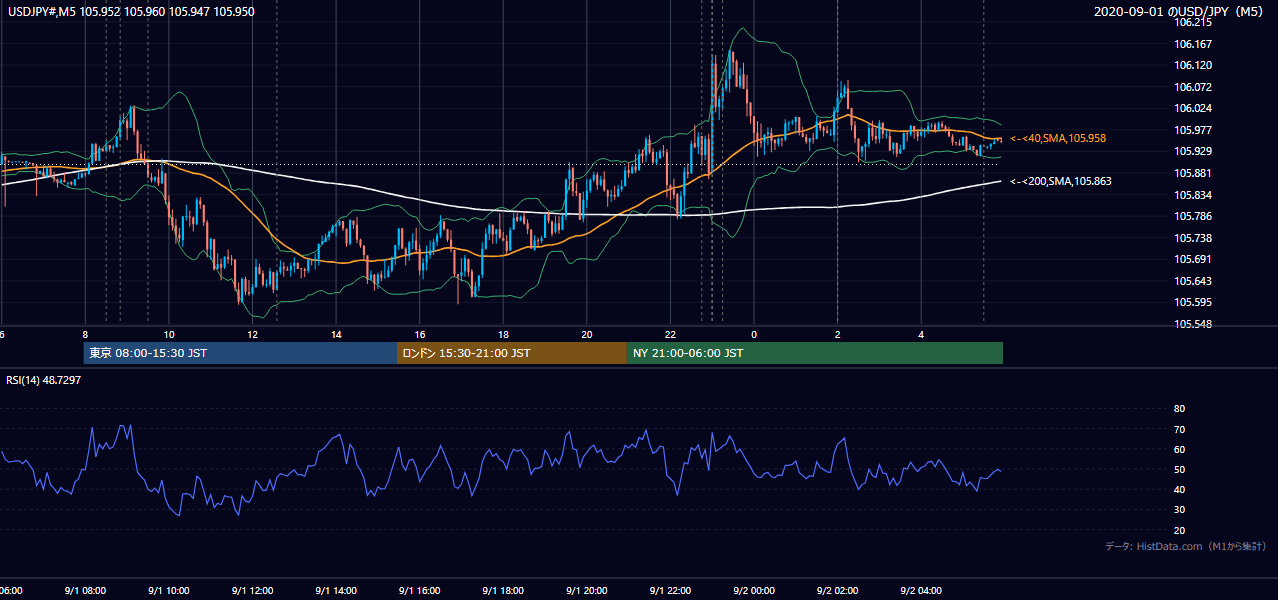Viewport: 1278px width, 600px height.
Task: Click the 200 SMA label 105.863
Action: (1061, 181)
